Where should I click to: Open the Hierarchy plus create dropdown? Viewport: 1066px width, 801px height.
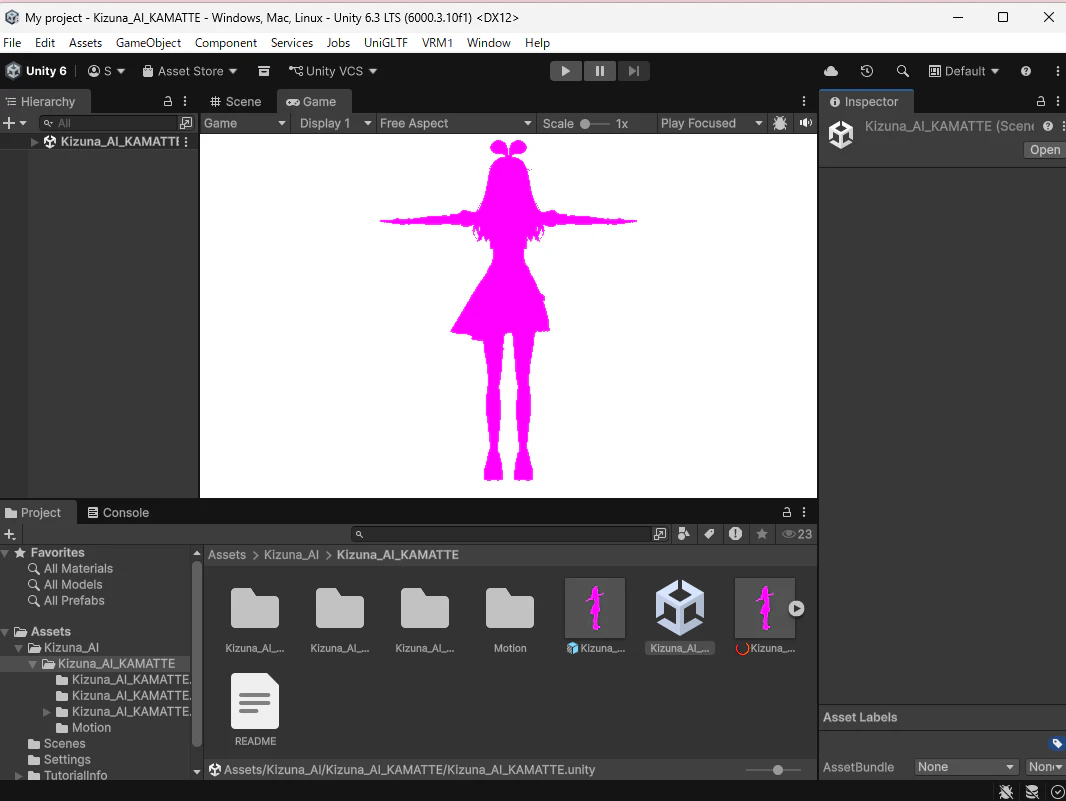tap(14, 123)
